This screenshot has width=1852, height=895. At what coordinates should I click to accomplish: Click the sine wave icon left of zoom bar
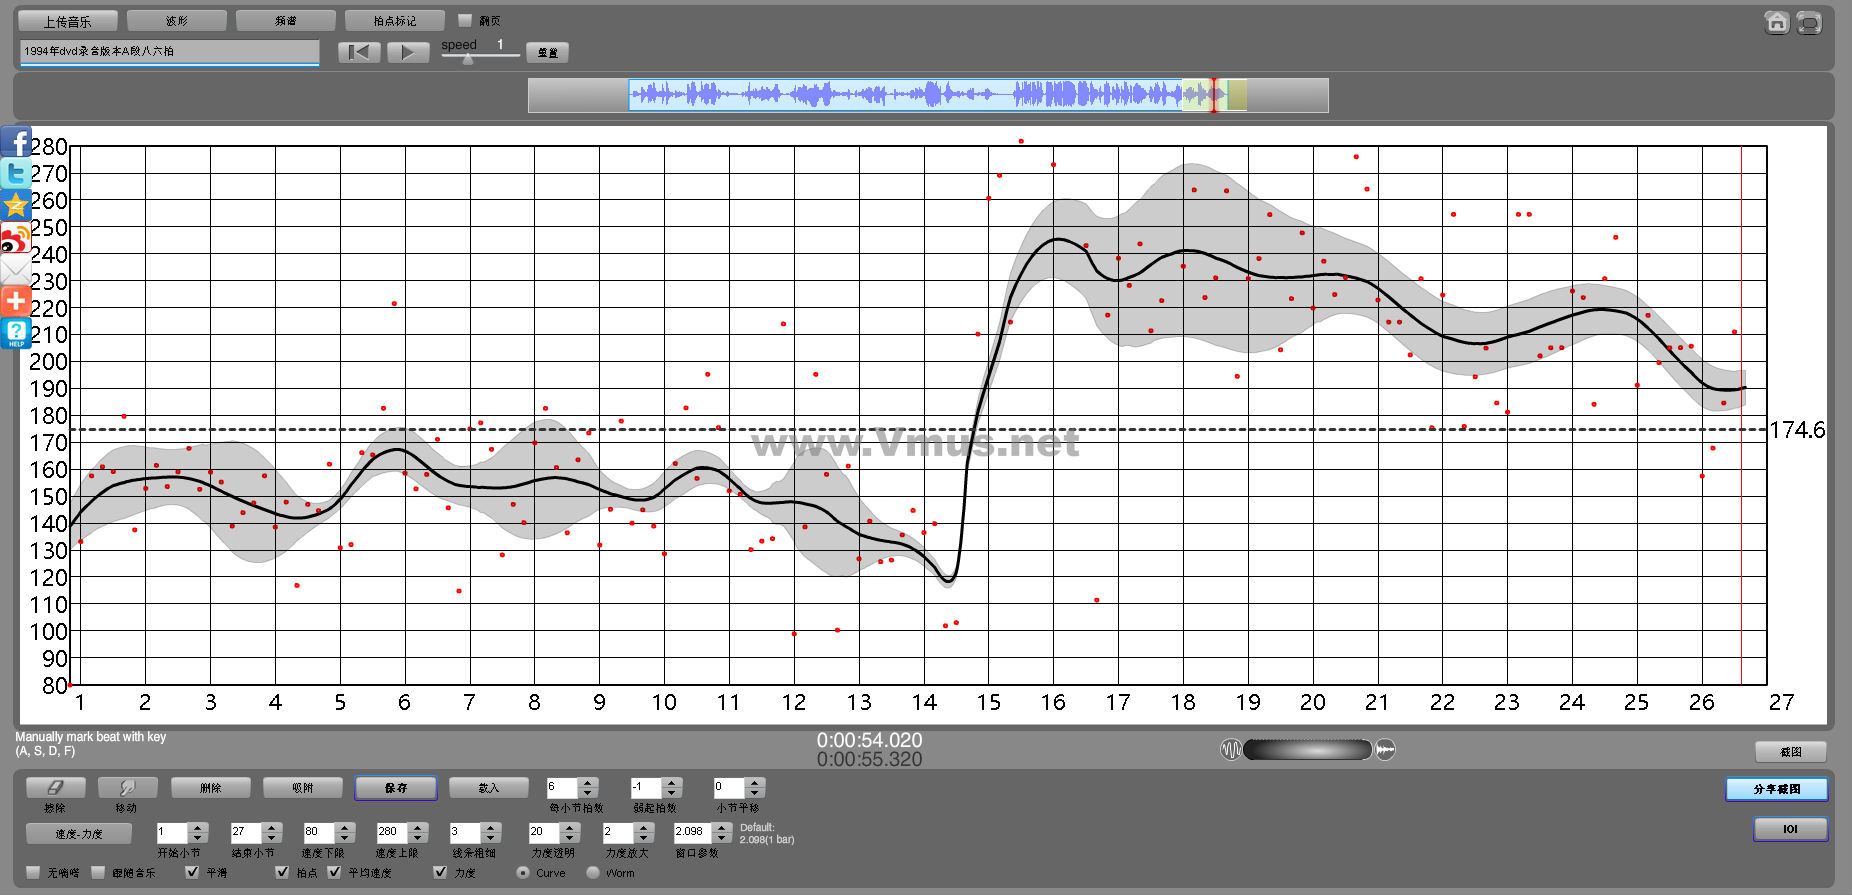pyautogui.click(x=1230, y=749)
